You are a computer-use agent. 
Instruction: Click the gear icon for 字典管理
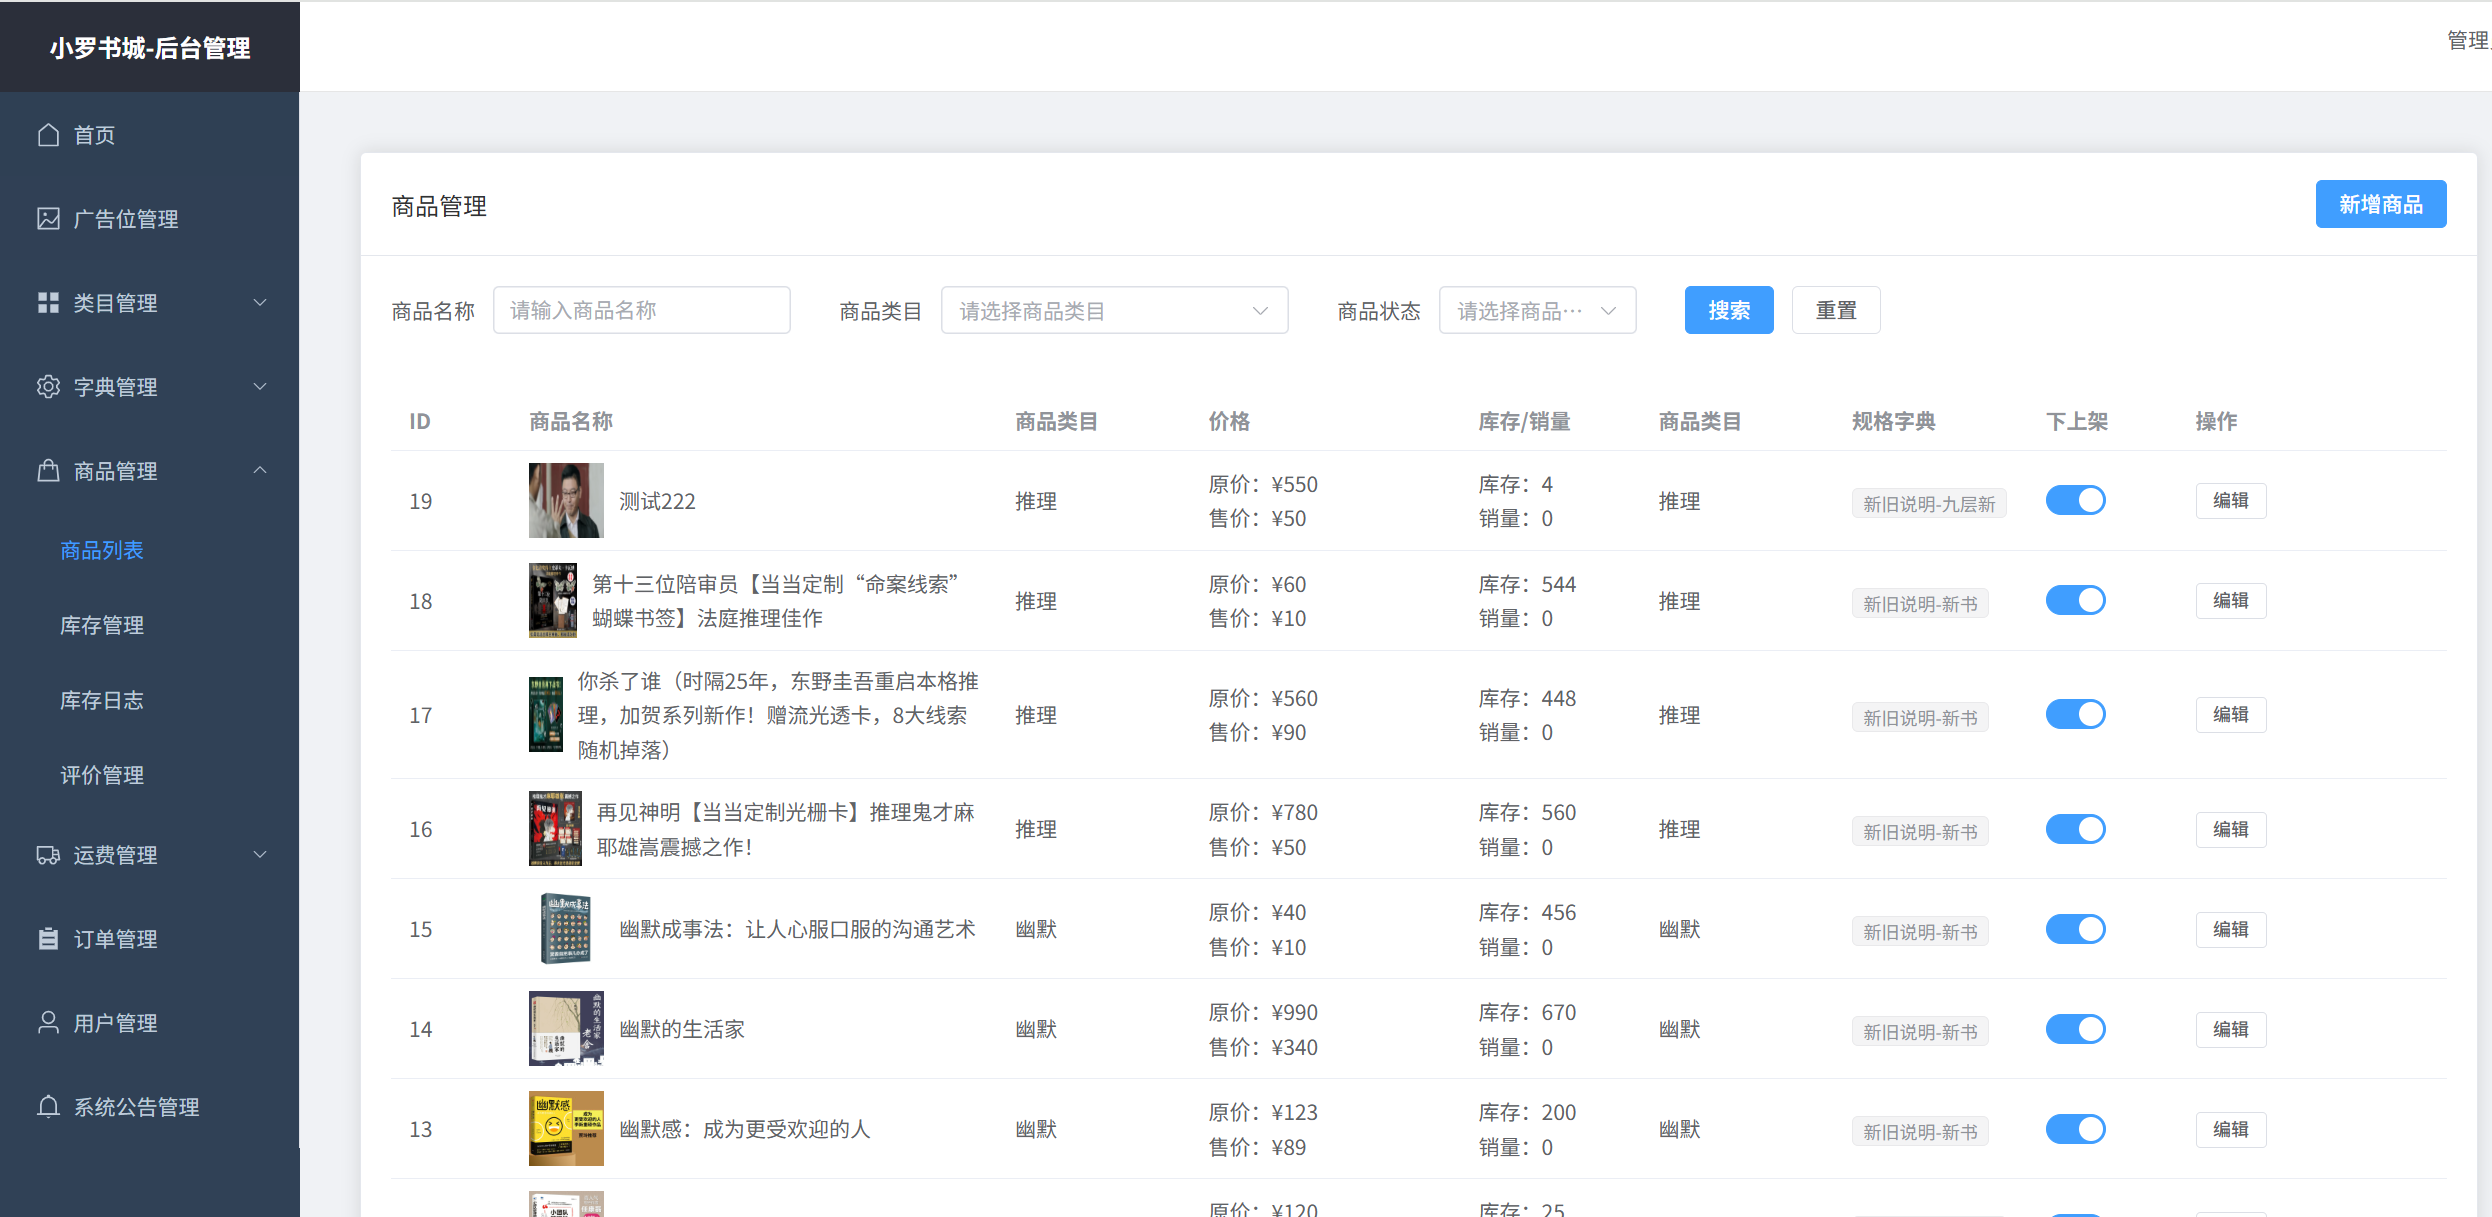click(48, 387)
